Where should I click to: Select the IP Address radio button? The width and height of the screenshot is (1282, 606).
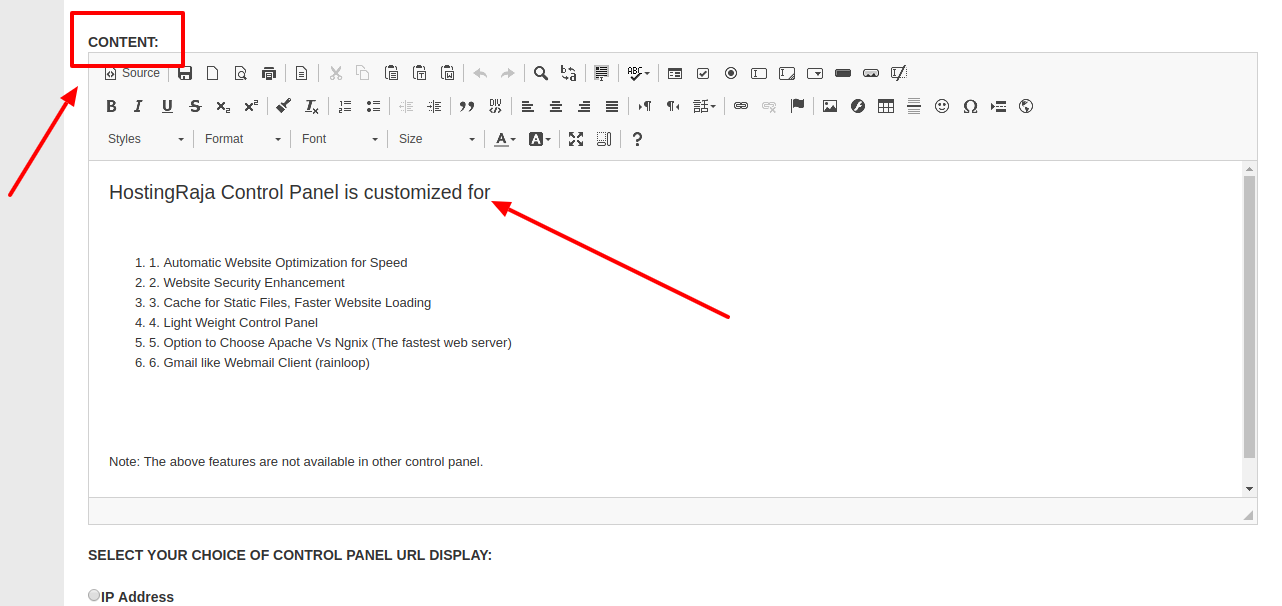[x=94, y=595]
